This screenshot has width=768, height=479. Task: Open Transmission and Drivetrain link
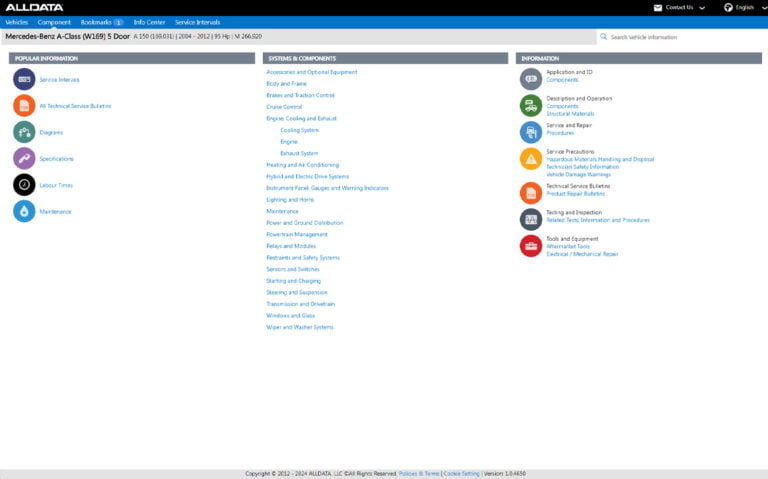click(x=300, y=304)
